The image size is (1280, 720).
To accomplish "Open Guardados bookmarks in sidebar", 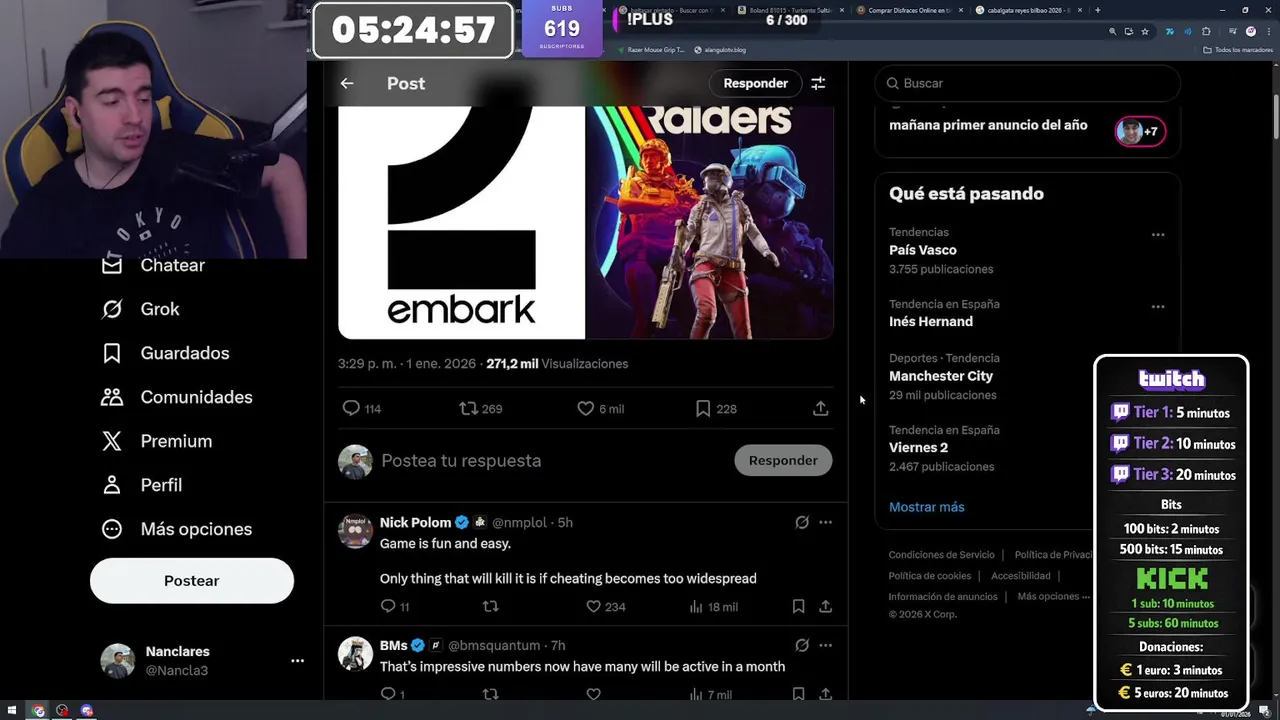I will 165,353.
